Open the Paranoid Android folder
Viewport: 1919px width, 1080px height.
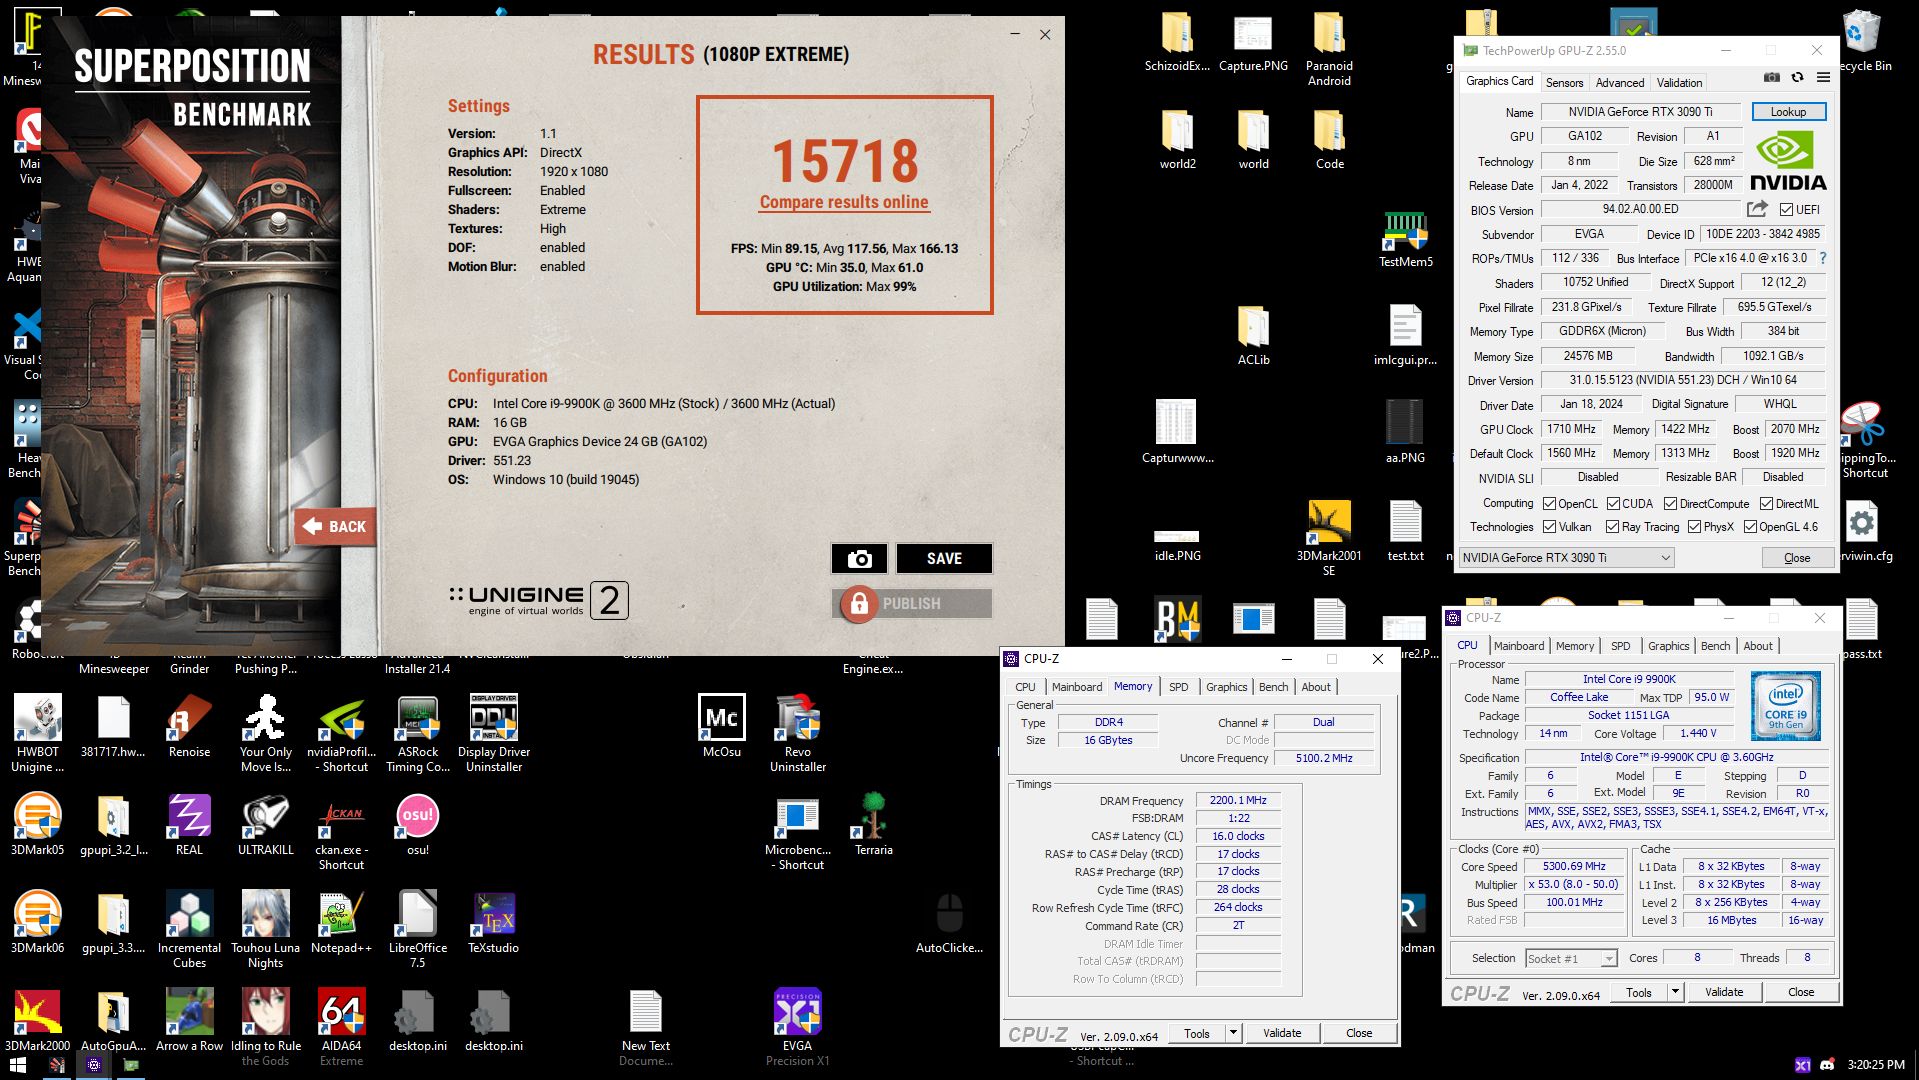(x=1329, y=49)
